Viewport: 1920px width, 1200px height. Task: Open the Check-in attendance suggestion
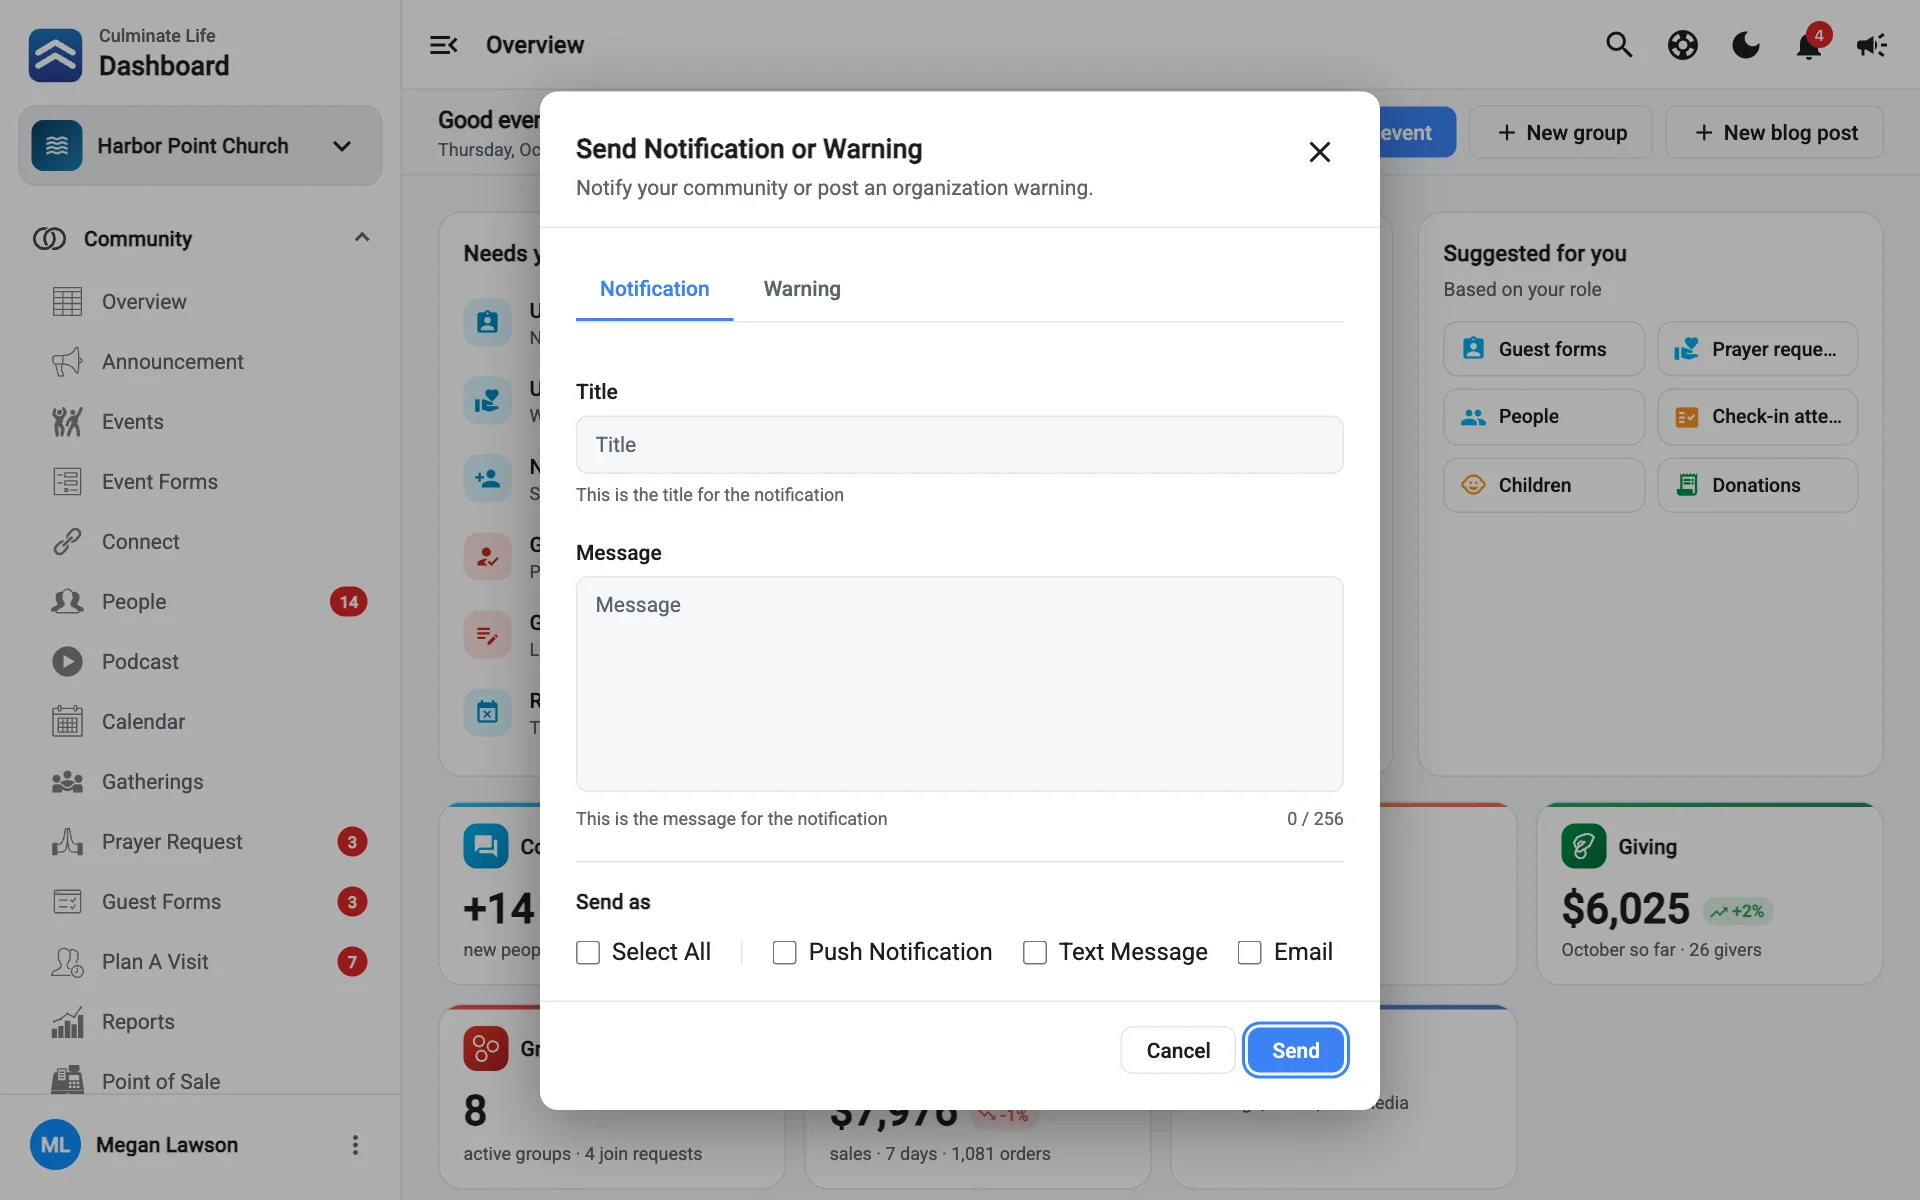coord(1758,417)
